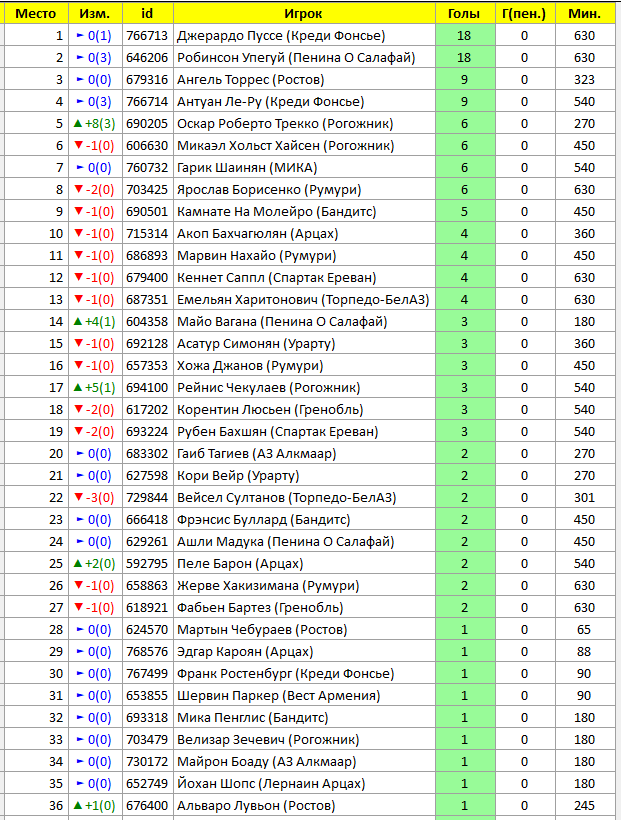Click the red down arrow for Жерве Хакизимана
Image resolution: width=621 pixels, height=820 pixels.
tap(78, 585)
